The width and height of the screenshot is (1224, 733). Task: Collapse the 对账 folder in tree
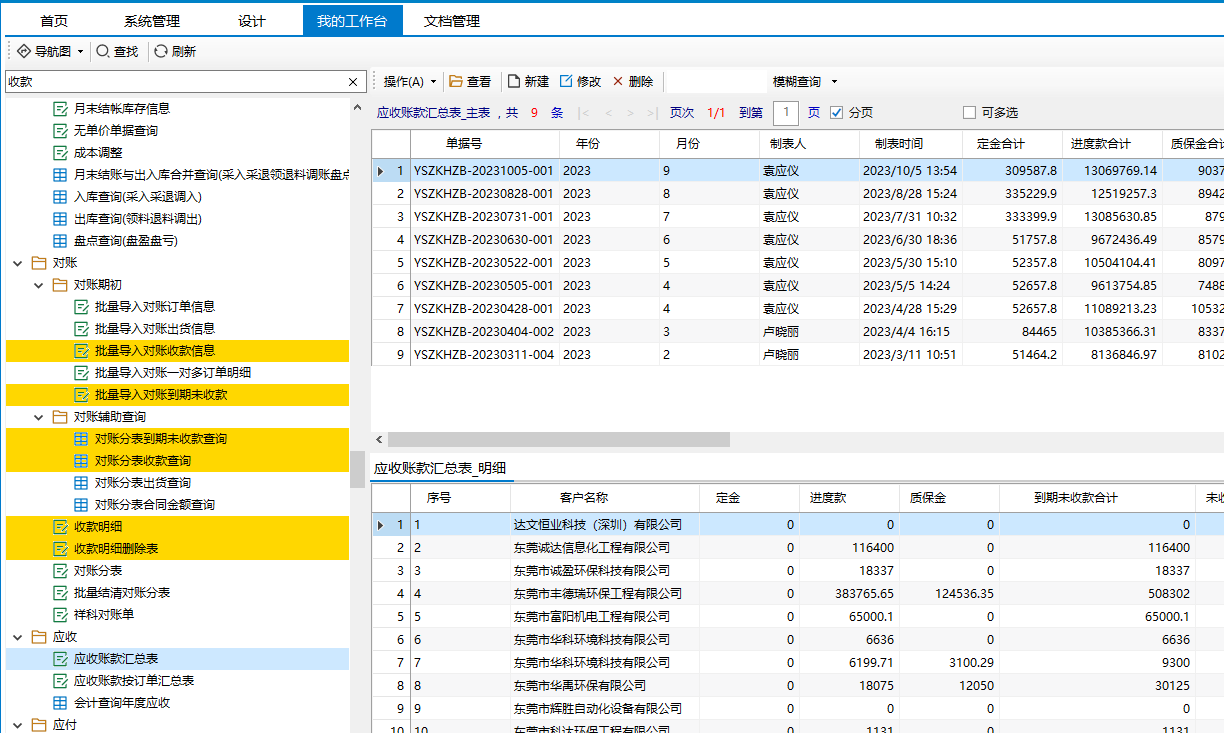coord(18,263)
